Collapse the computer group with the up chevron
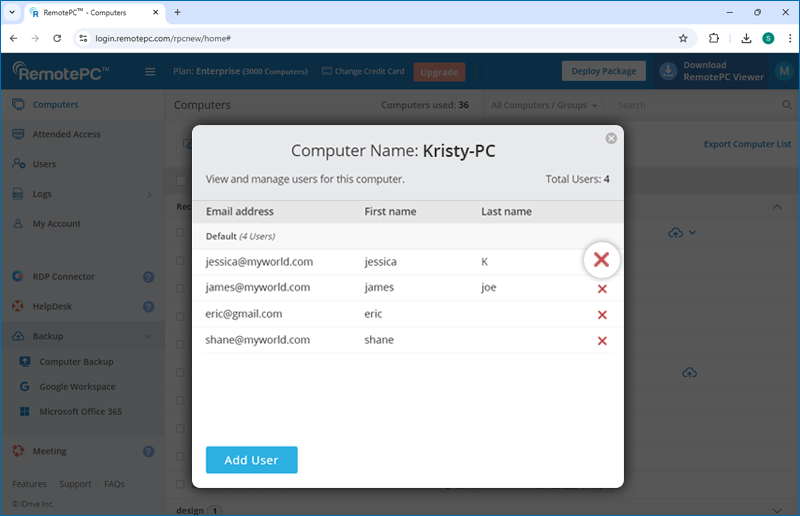Image resolution: width=800 pixels, height=516 pixels. (x=778, y=207)
